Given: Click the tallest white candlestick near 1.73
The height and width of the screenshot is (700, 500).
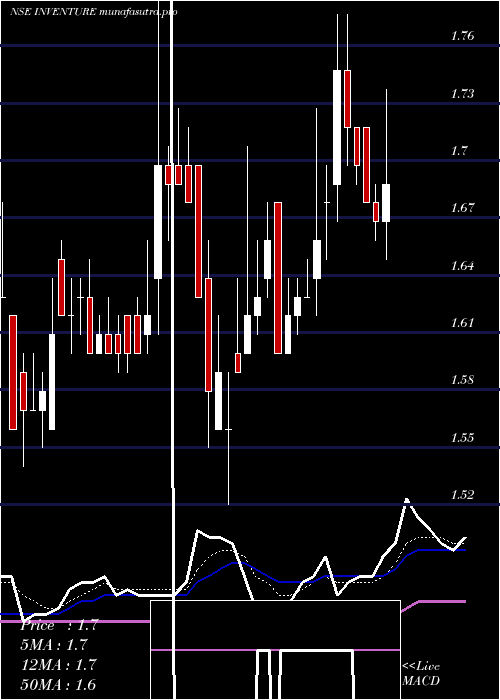Looking at the screenshot, I should (337, 127).
